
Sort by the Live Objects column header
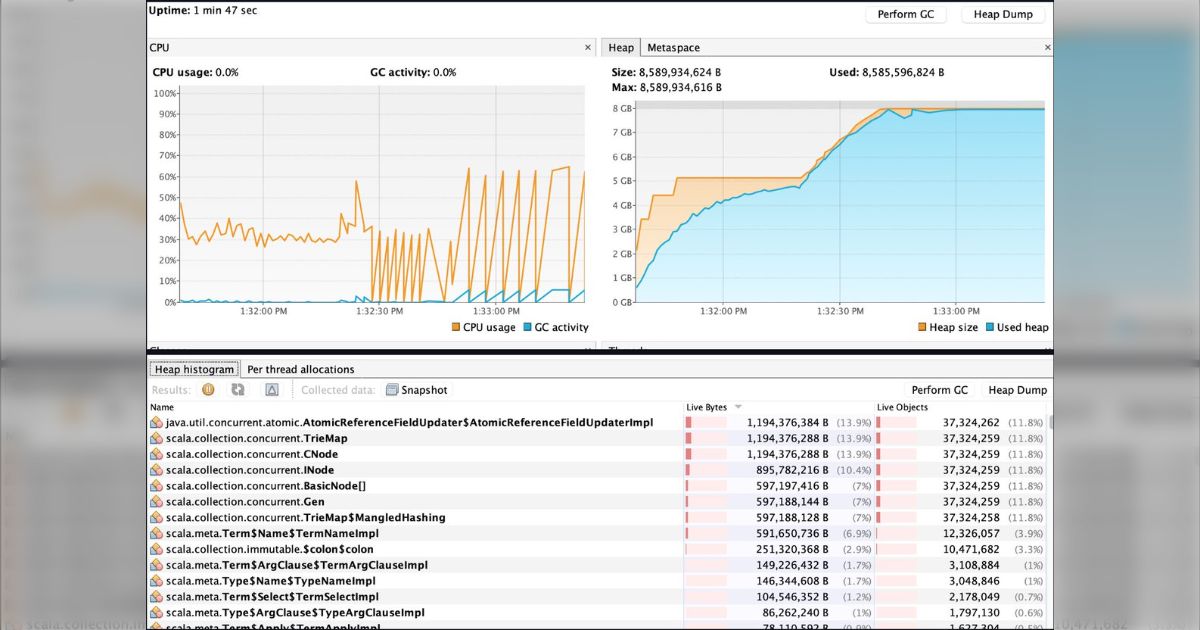tap(902, 408)
